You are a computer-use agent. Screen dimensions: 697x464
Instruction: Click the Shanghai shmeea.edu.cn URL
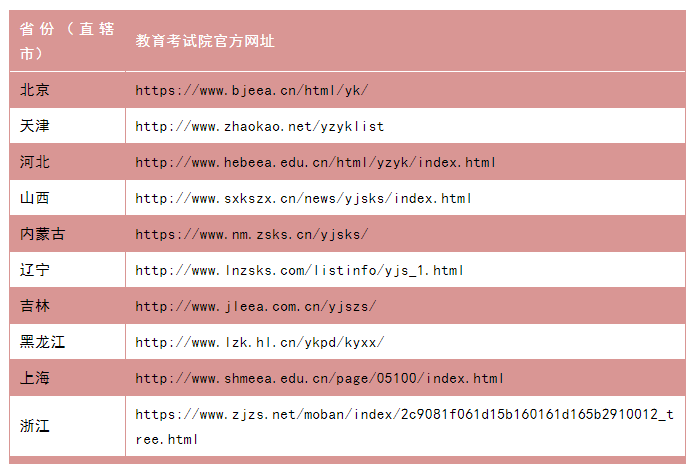319,378
